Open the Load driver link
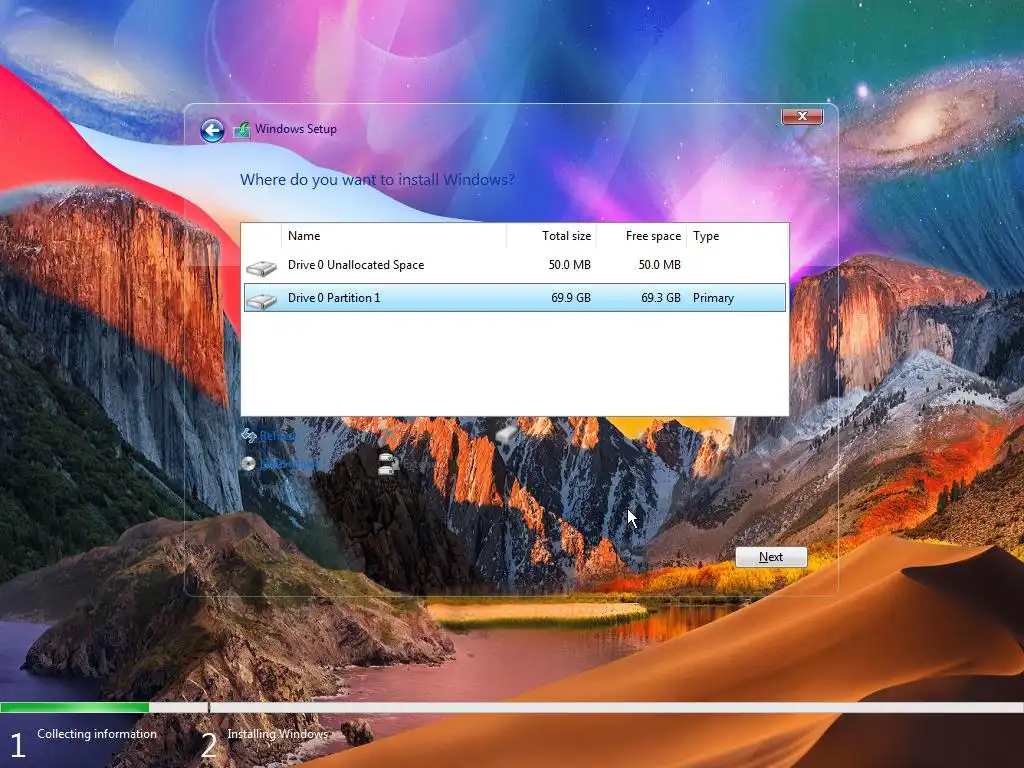Screen dimensions: 1024x768 click(x=288, y=464)
